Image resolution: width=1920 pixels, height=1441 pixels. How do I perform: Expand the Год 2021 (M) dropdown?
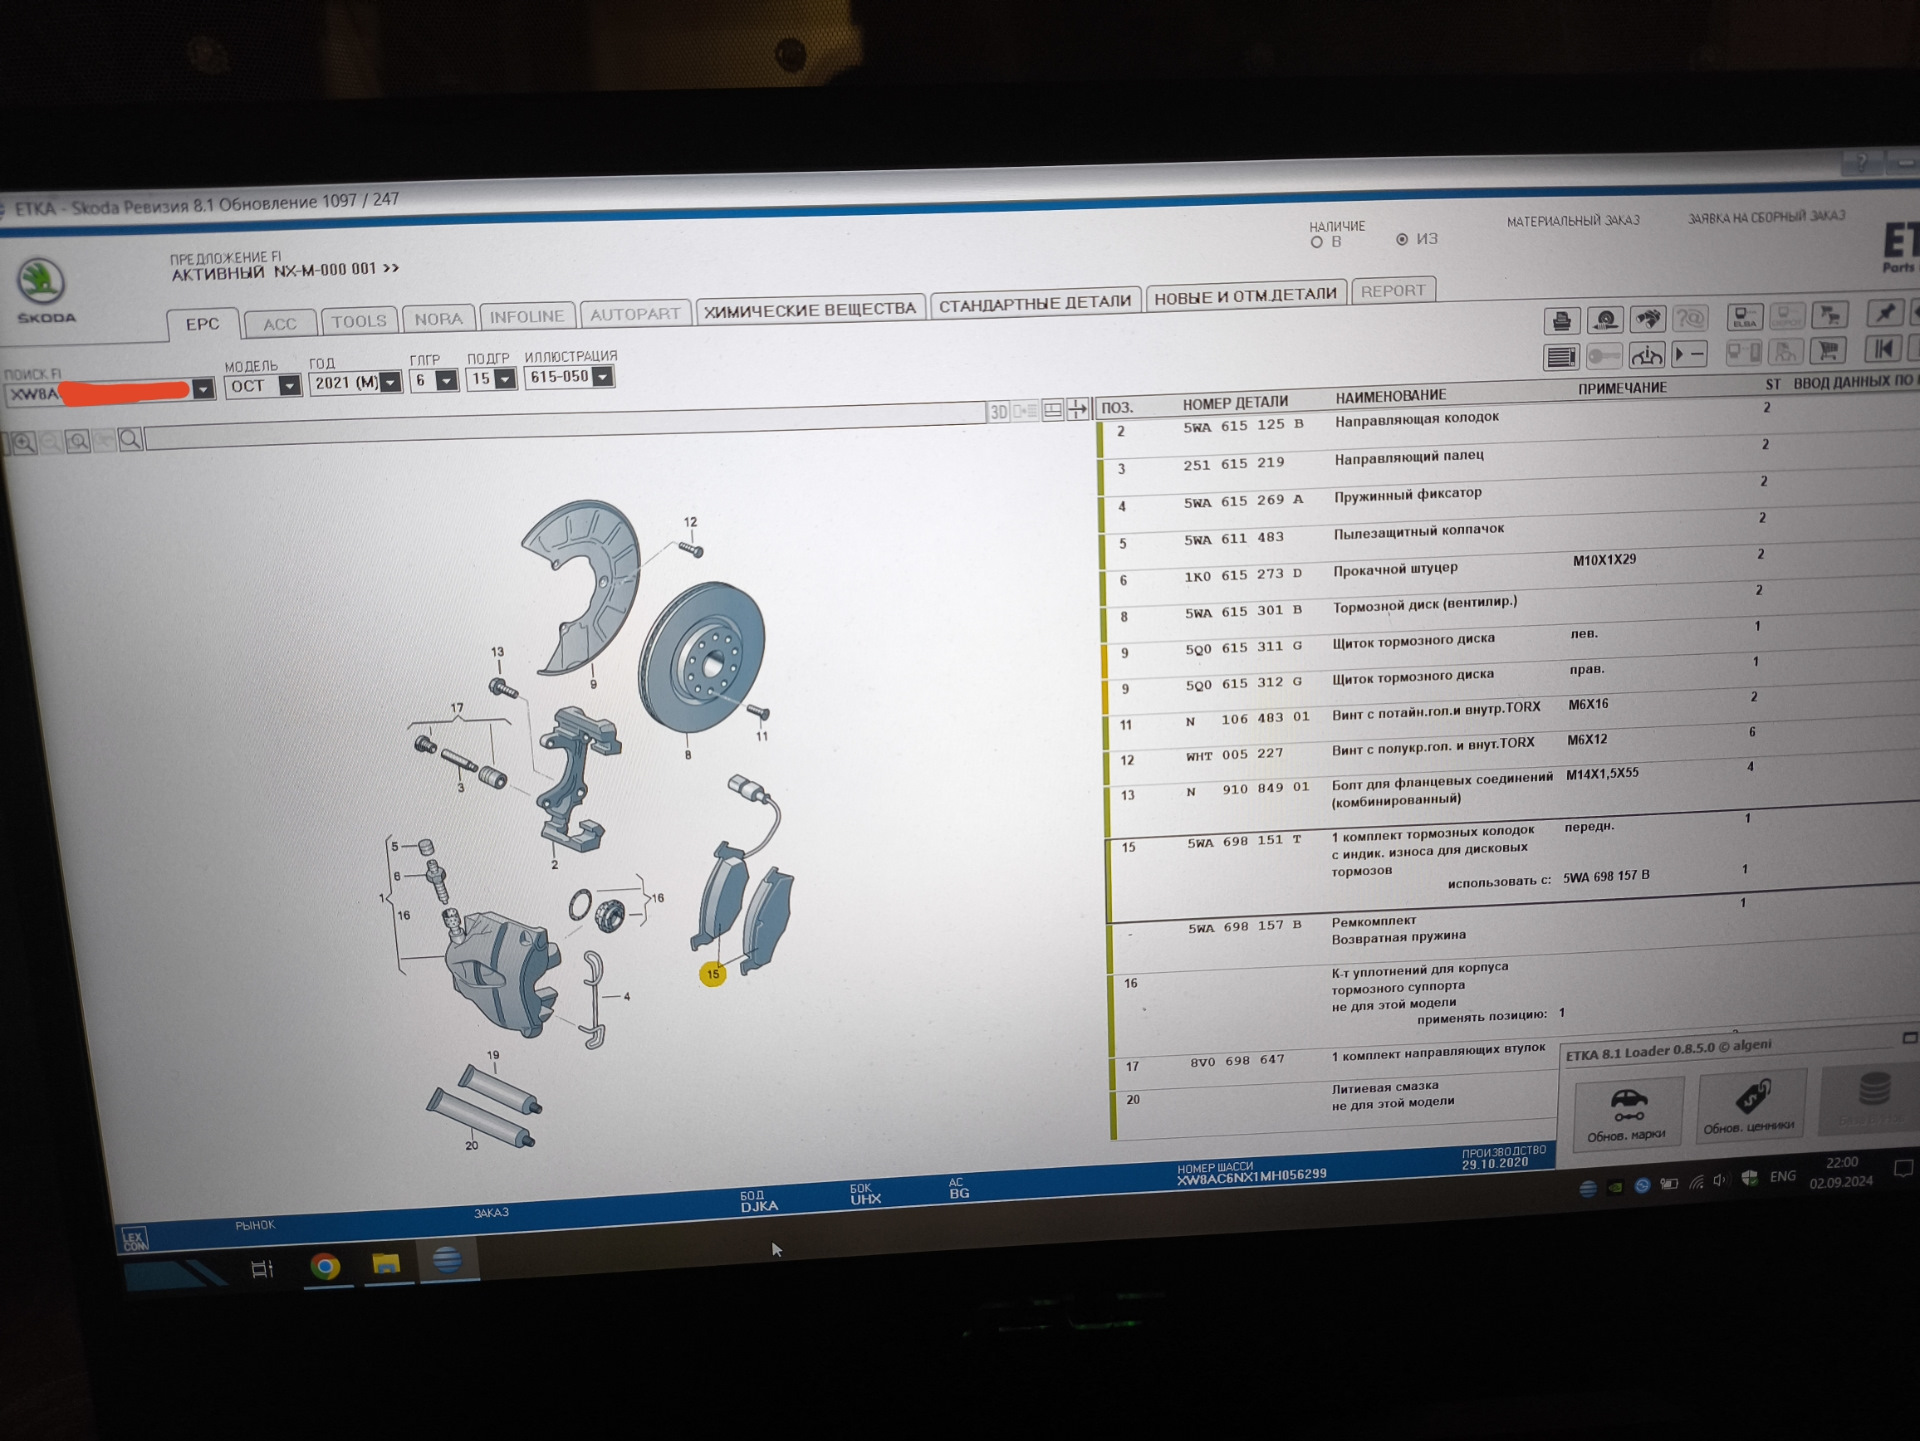(x=390, y=382)
